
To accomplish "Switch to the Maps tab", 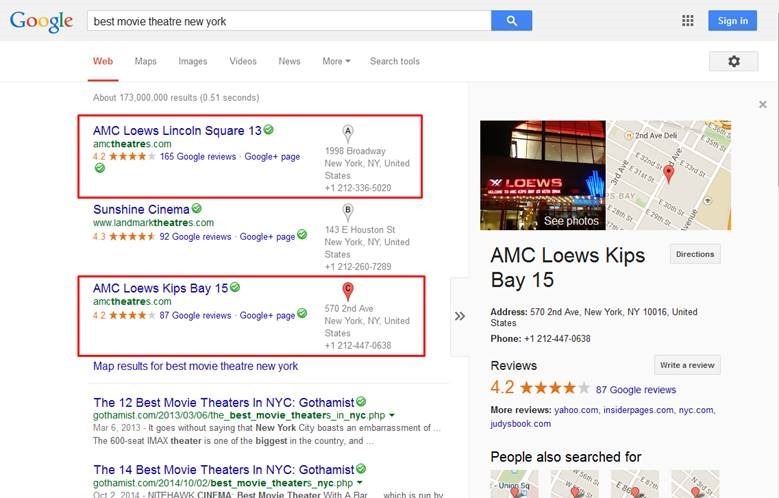I will click(x=146, y=61).
